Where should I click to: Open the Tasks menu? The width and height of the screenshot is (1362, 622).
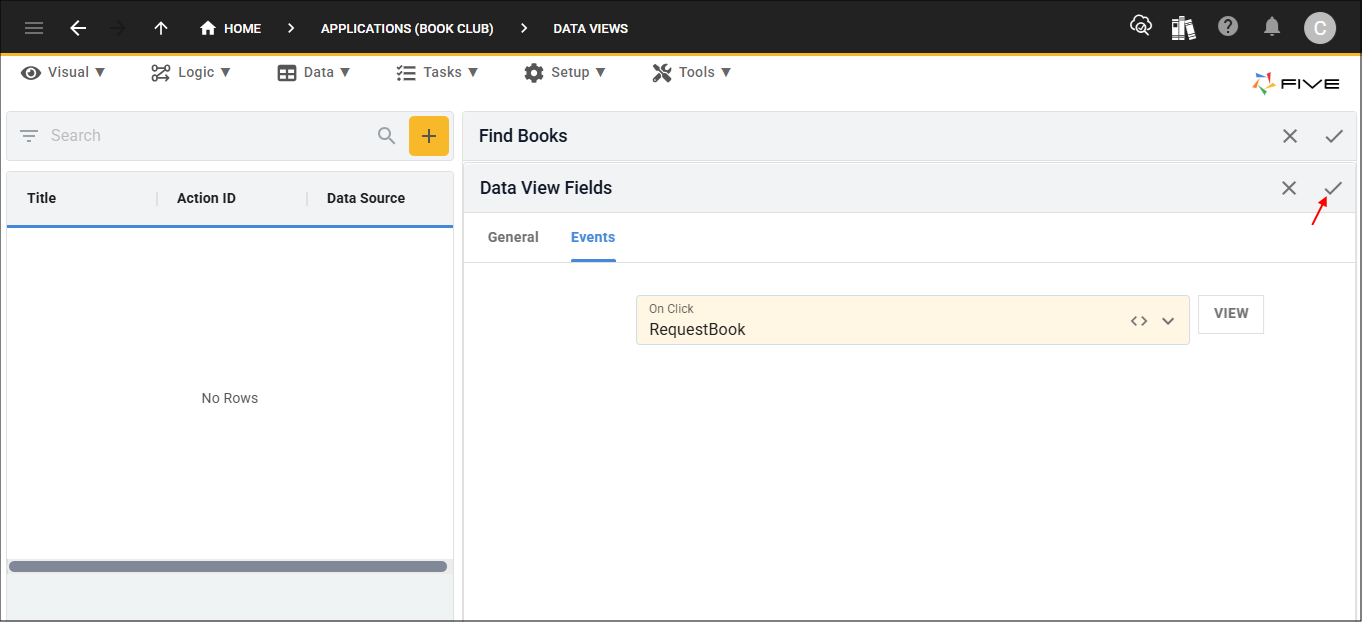tap(437, 72)
